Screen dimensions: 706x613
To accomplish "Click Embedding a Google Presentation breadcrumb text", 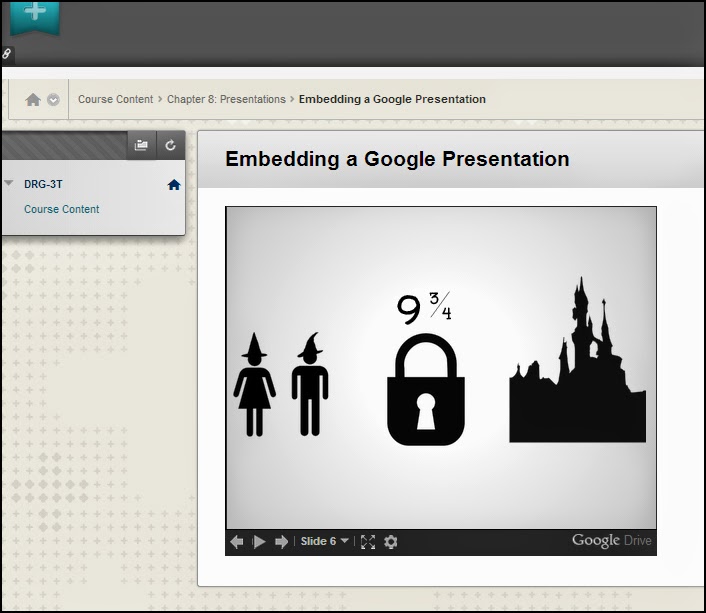I will coord(392,99).
